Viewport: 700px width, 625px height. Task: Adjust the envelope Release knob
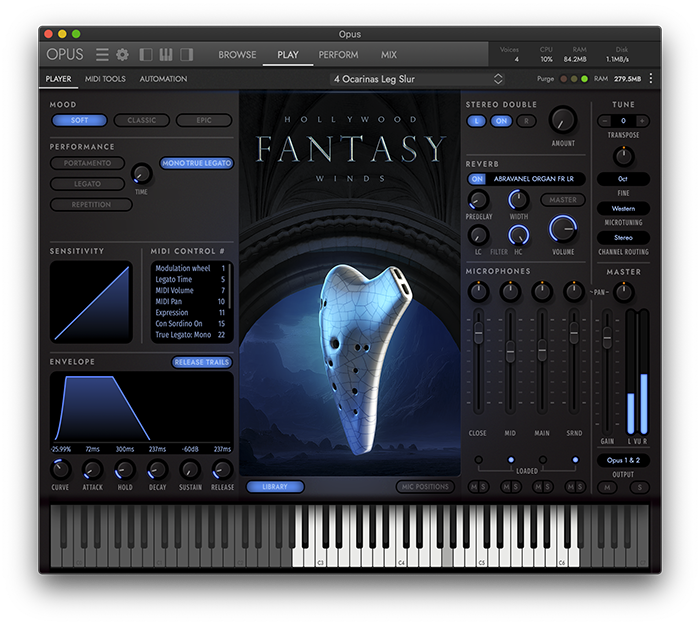pos(222,469)
